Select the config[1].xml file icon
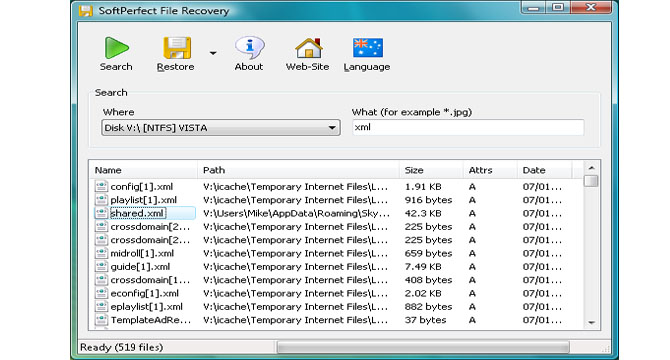The width and height of the screenshot is (670, 360). (101, 186)
